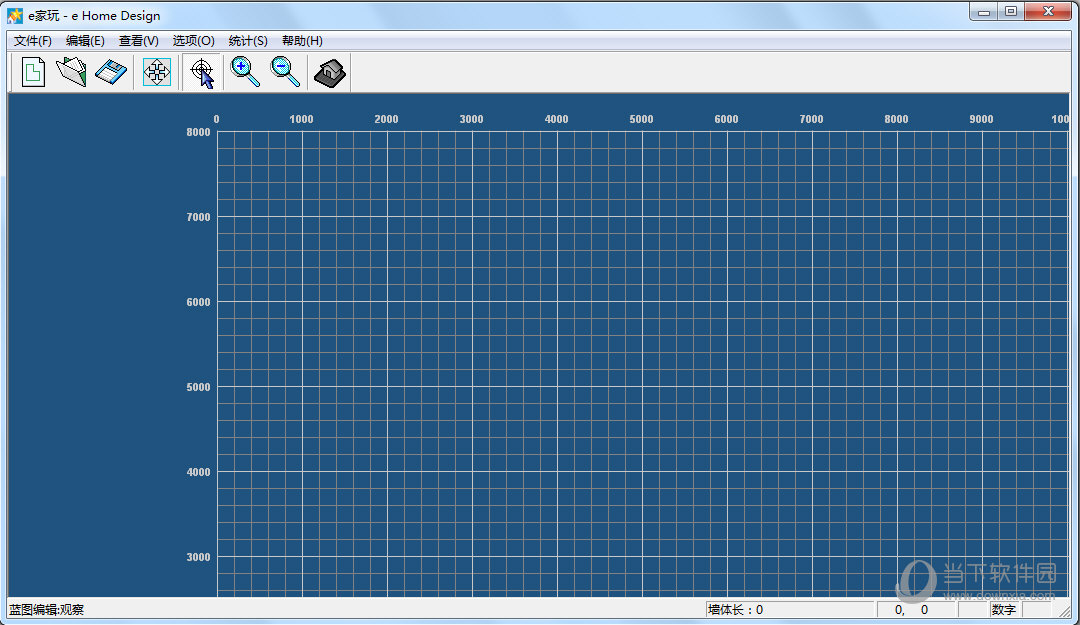Open a file with the folder icon

[x=71, y=73]
